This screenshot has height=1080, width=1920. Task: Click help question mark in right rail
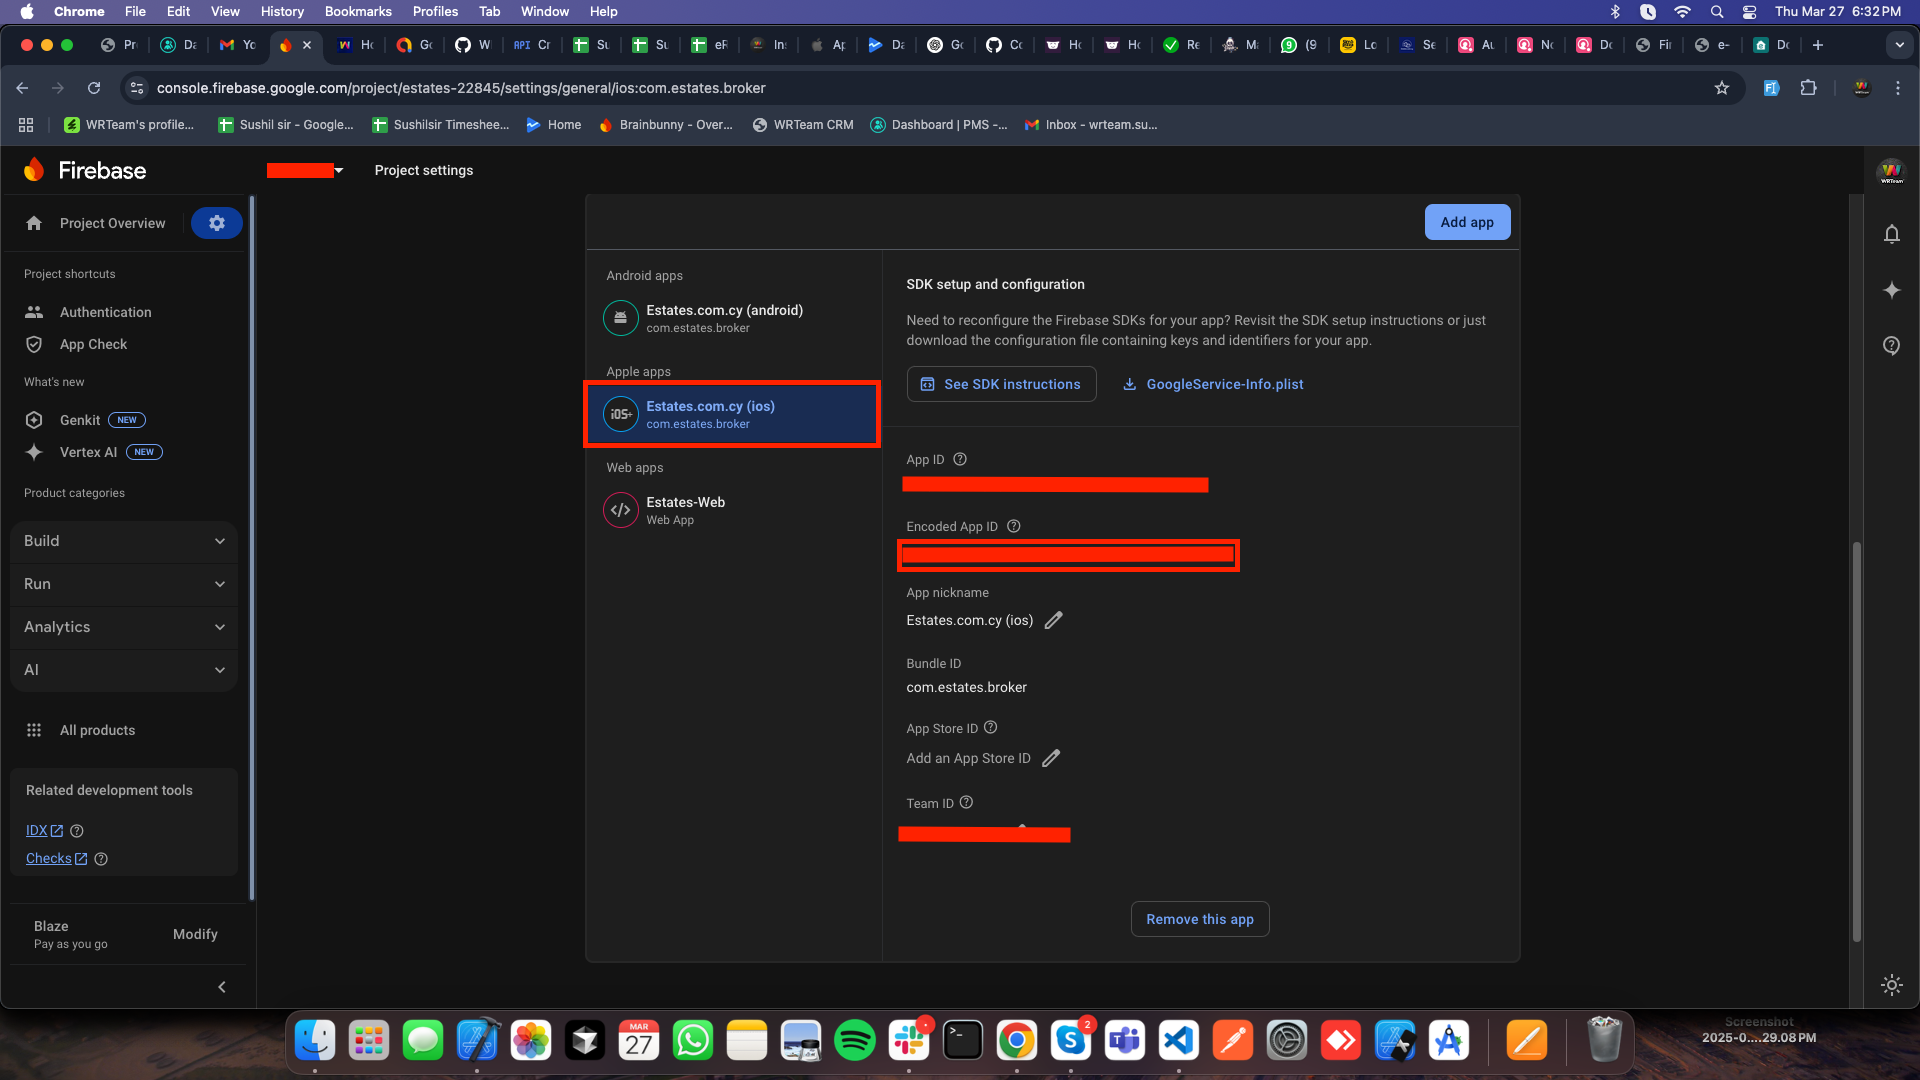1891,346
